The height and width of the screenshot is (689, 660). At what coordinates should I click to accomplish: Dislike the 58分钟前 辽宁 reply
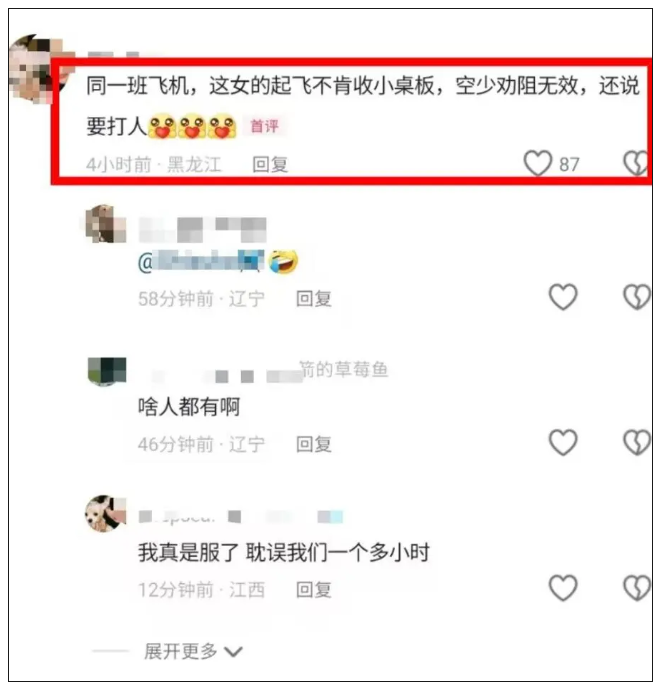tap(636, 297)
